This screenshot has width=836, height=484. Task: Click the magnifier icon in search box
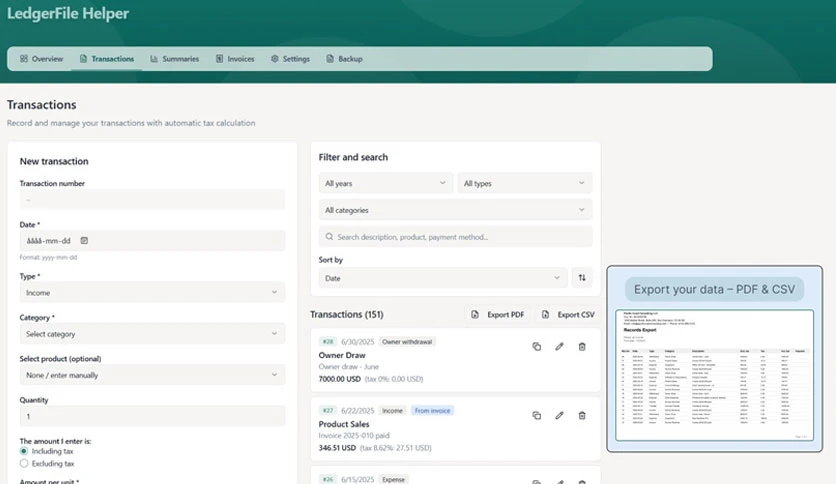tap(329, 237)
